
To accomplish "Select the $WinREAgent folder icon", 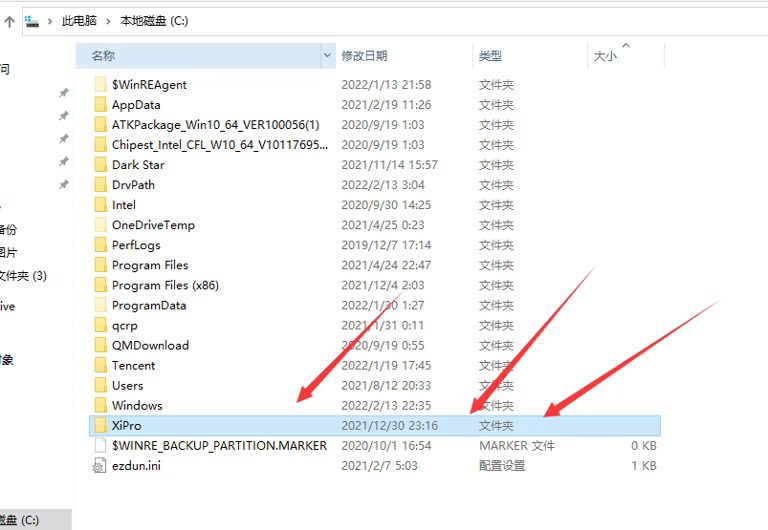I will [100, 85].
